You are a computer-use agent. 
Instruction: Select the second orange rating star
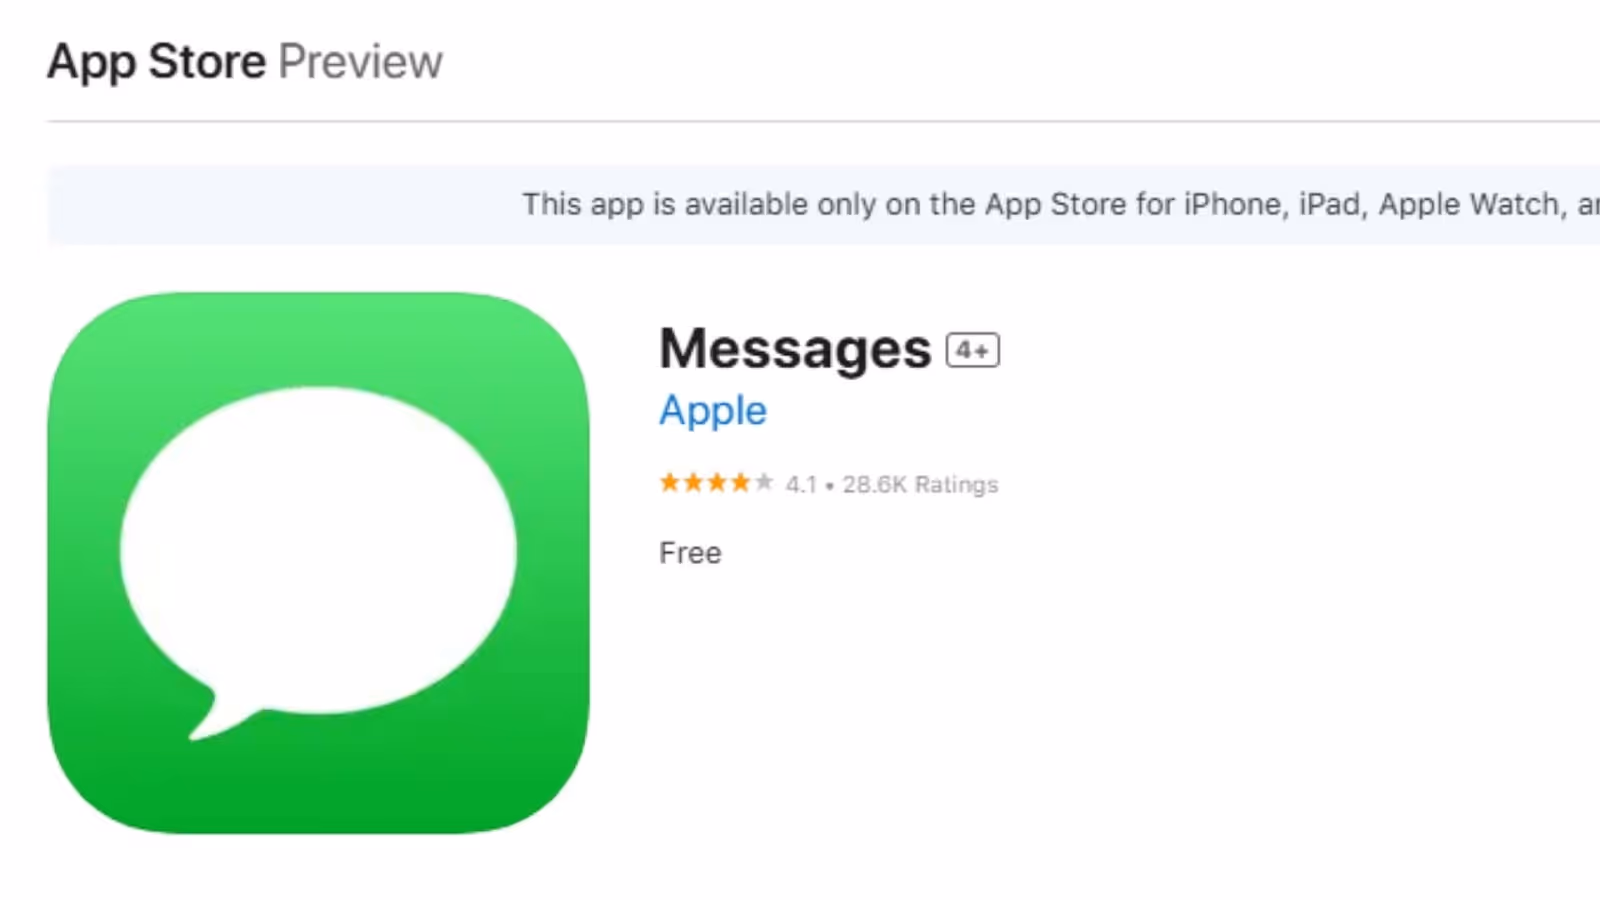point(693,484)
